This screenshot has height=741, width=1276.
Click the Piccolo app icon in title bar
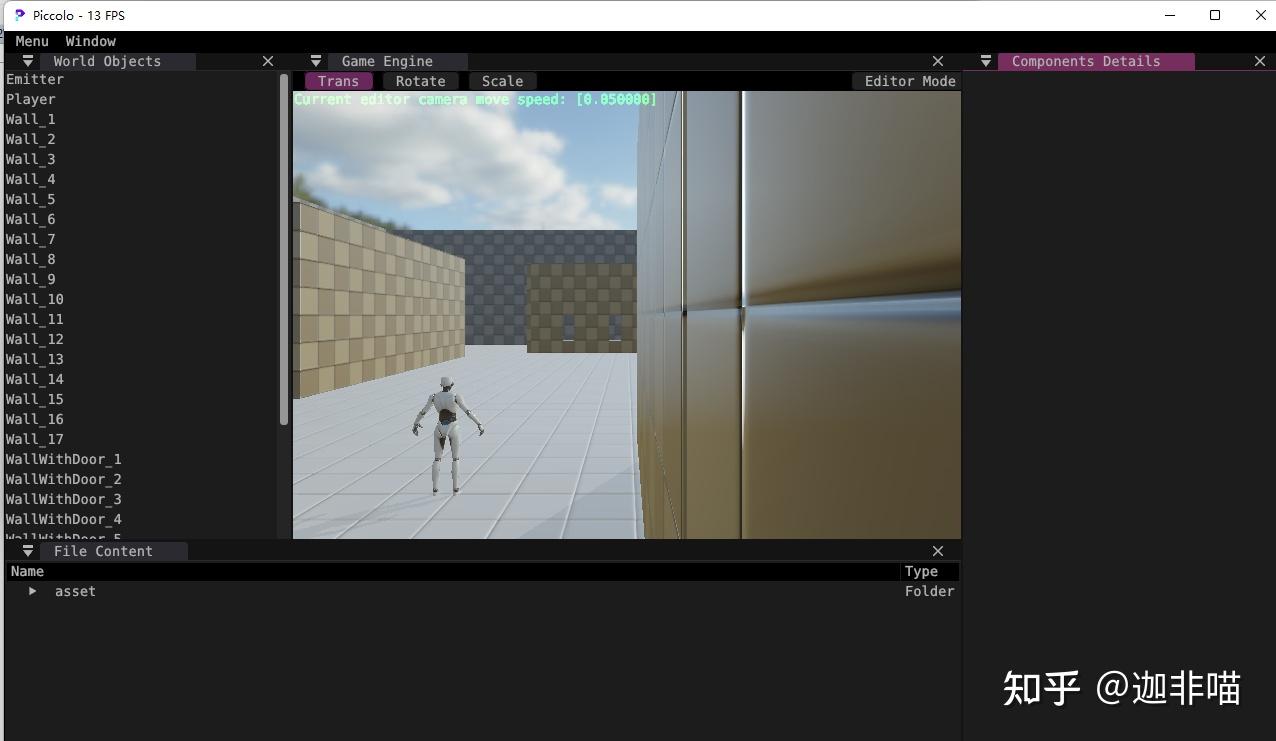click(x=19, y=15)
